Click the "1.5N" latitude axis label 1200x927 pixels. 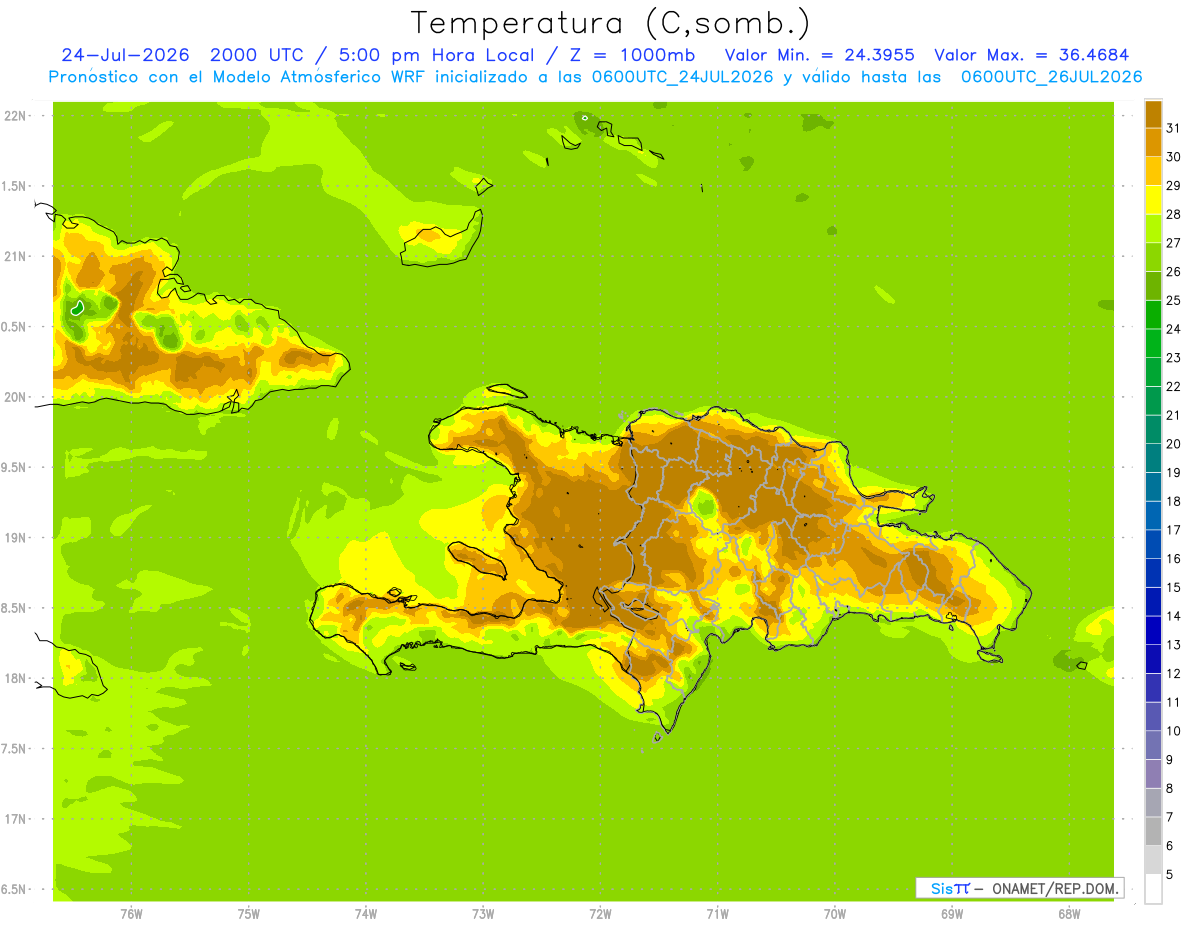pyautogui.click(x=15, y=187)
